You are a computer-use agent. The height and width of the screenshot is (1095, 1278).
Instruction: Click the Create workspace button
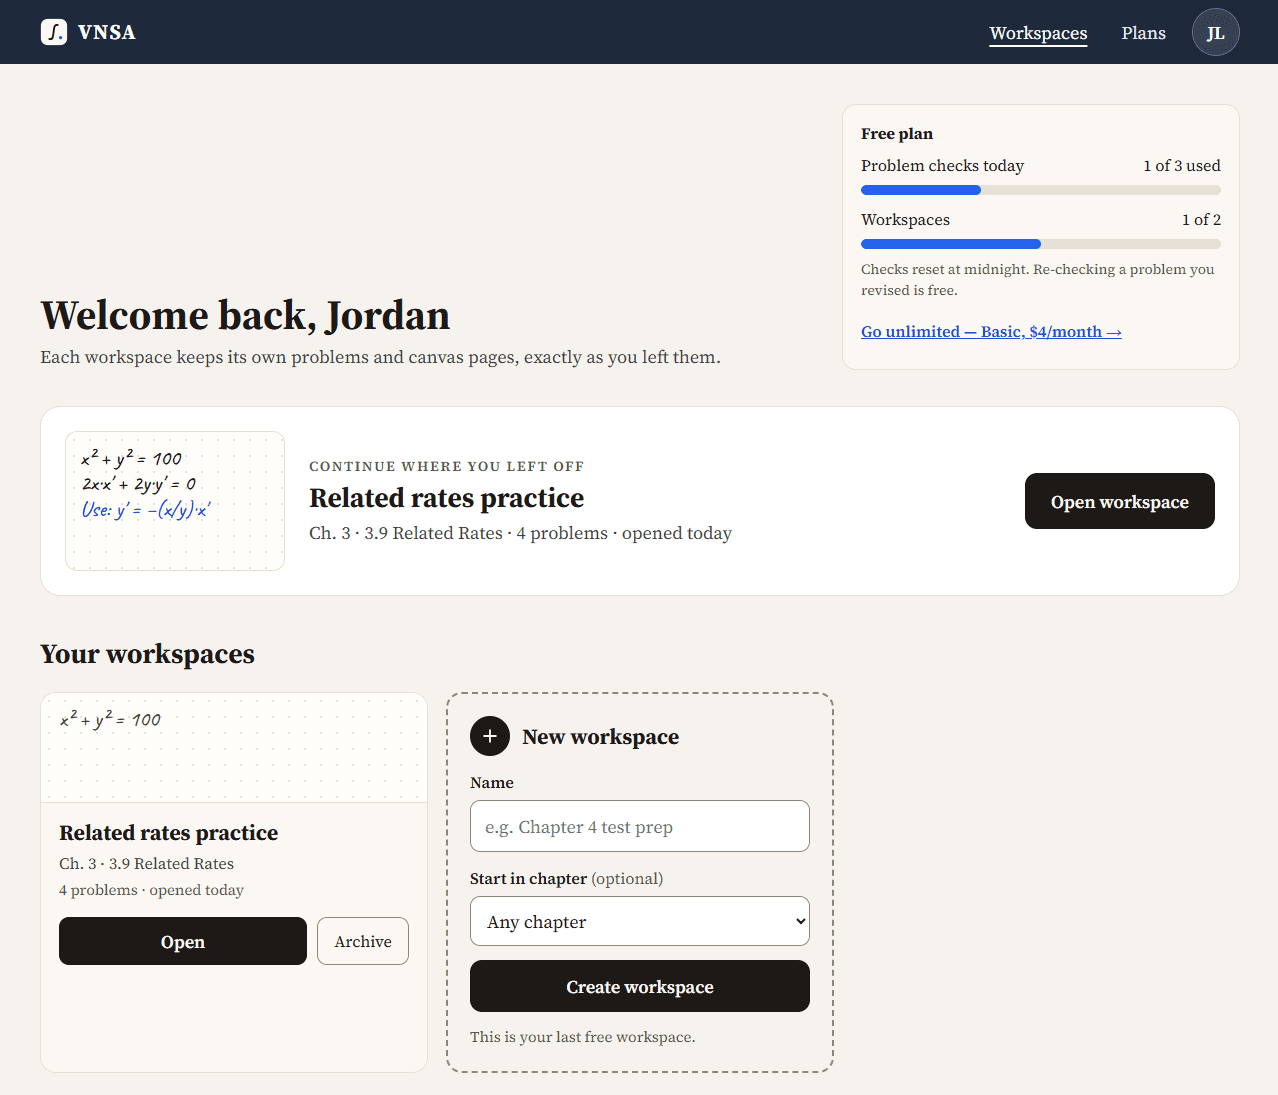[x=640, y=986]
